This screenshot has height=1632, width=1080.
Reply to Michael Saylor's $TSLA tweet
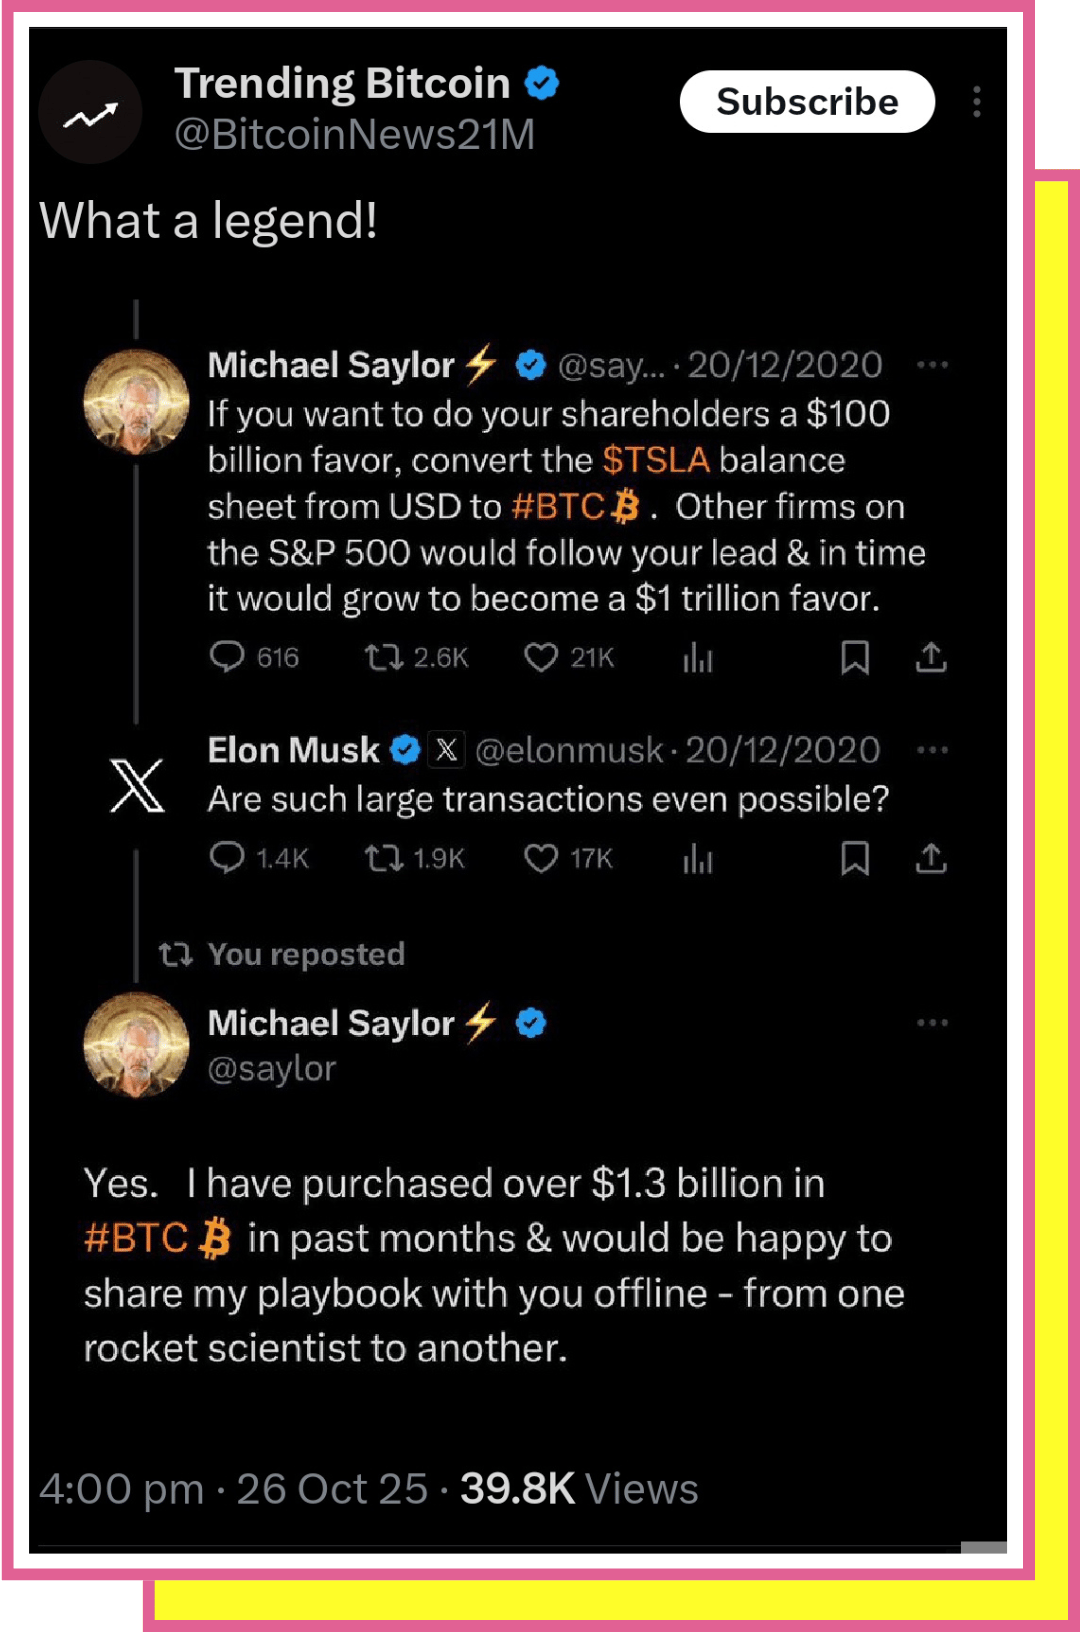pyautogui.click(x=227, y=657)
